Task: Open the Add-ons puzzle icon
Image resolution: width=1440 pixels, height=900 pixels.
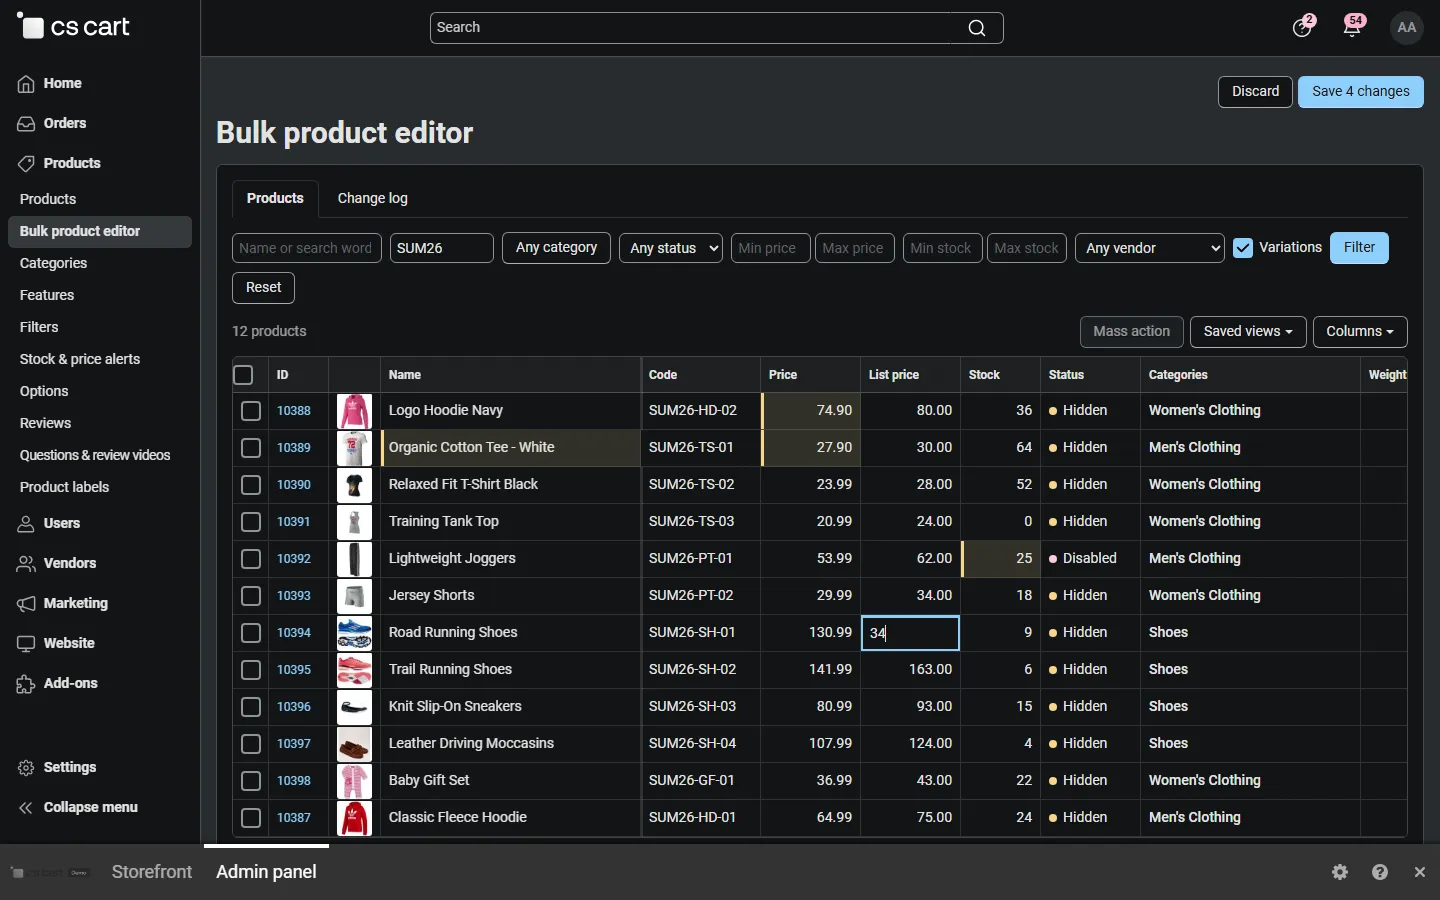Action: pyautogui.click(x=27, y=684)
